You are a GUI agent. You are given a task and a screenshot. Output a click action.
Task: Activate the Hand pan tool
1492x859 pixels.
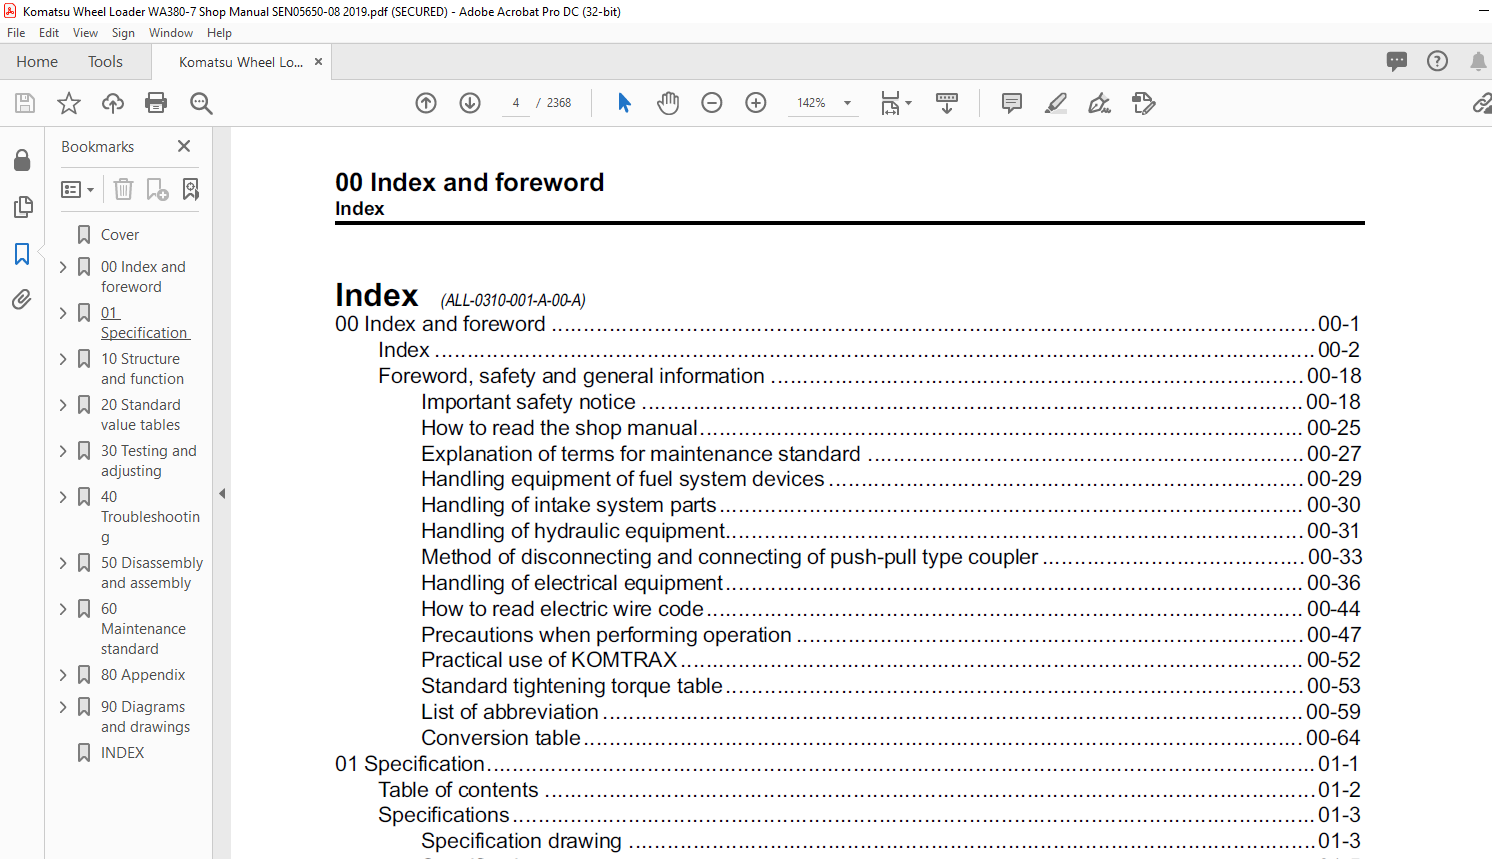pos(668,103)
